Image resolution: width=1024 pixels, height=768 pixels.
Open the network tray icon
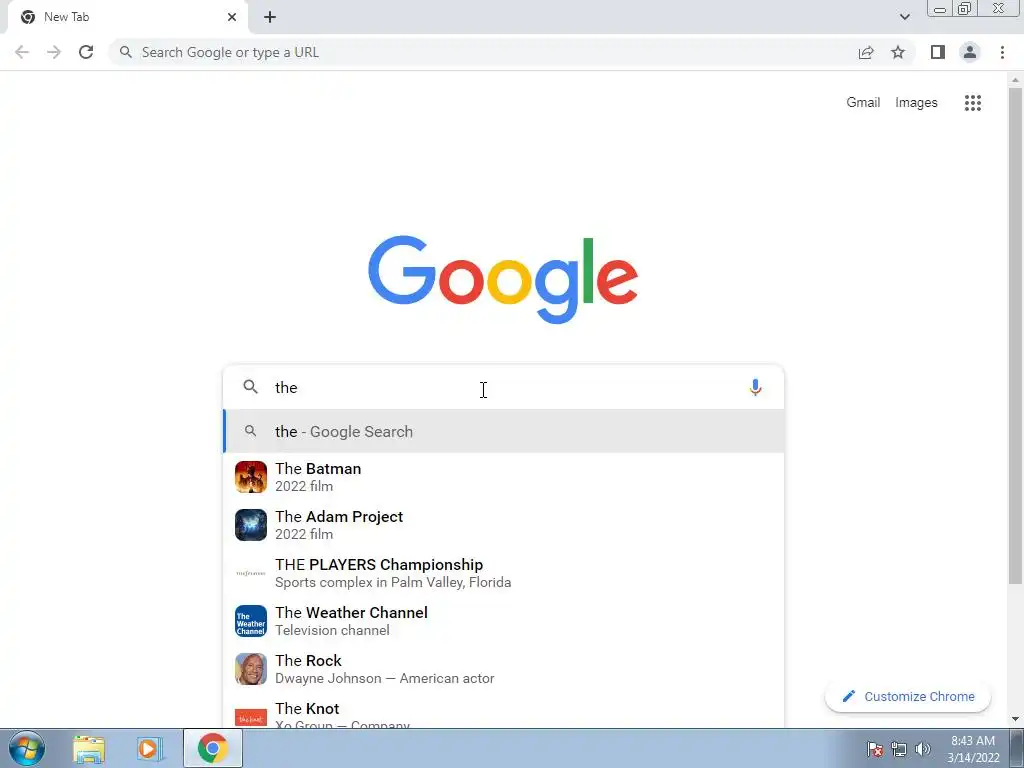click(x=899, y=749)
